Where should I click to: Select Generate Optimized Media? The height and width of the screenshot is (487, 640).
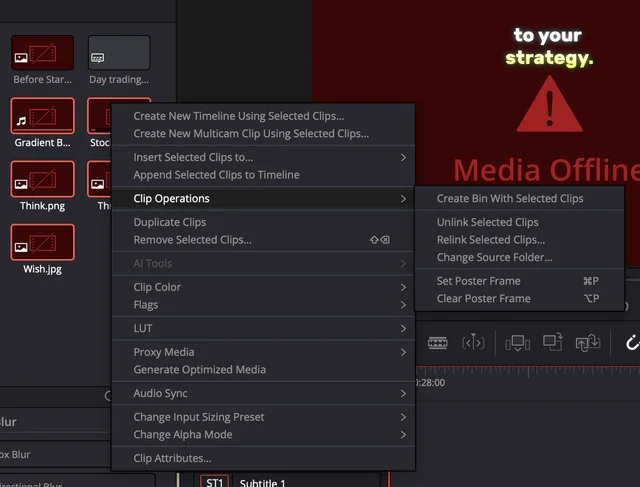(263, 369)
